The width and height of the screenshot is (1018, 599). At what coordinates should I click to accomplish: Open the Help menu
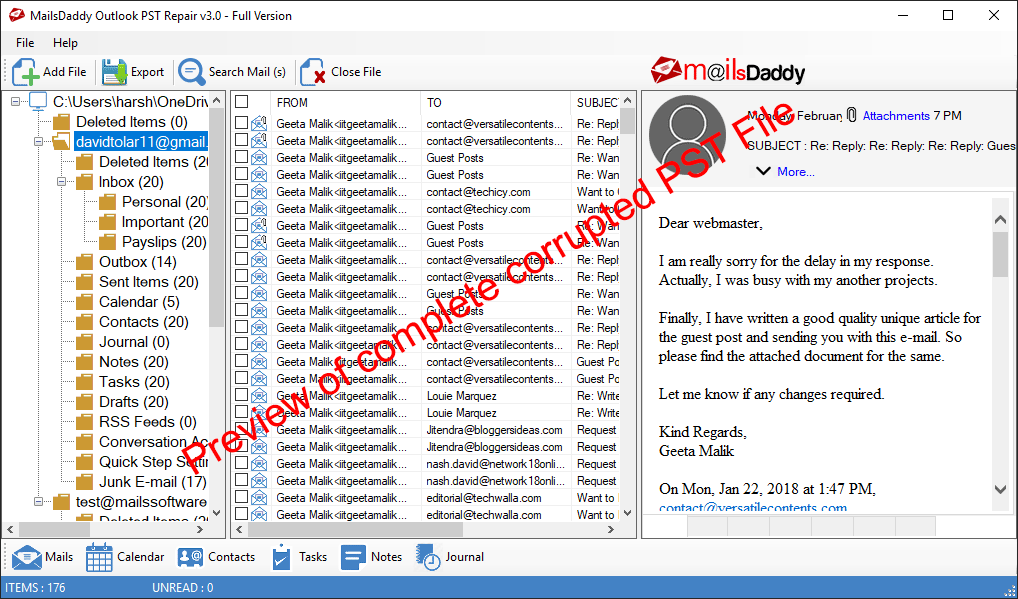(66, 43)
